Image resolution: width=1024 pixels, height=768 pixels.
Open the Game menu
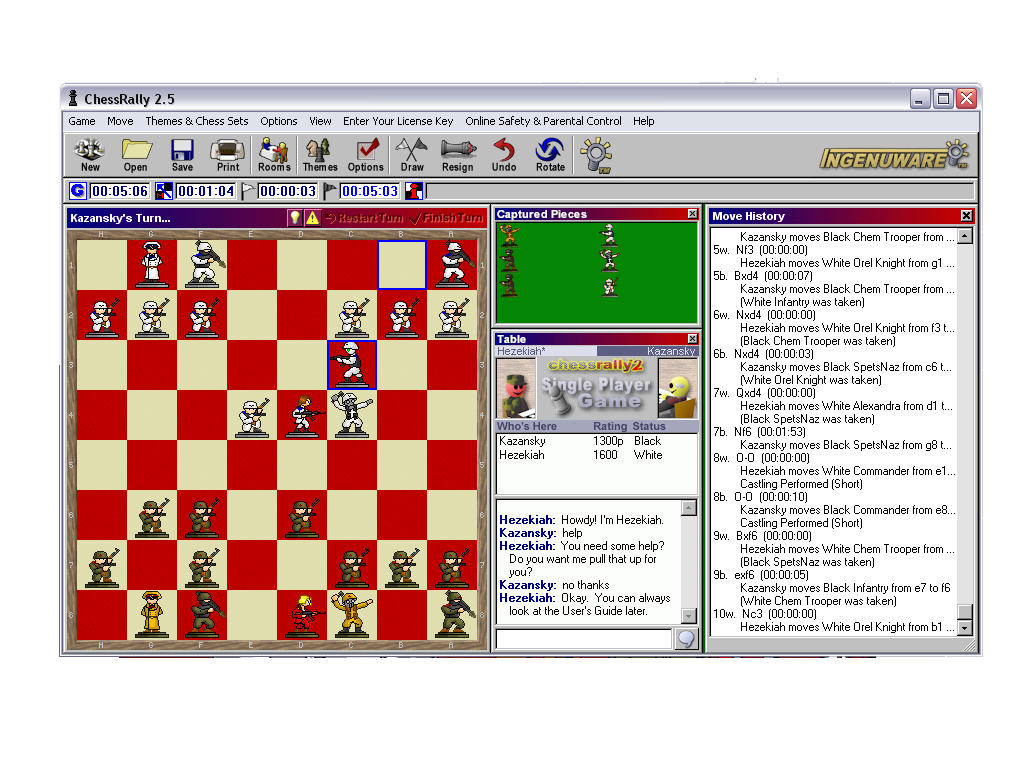coord(82,121)
